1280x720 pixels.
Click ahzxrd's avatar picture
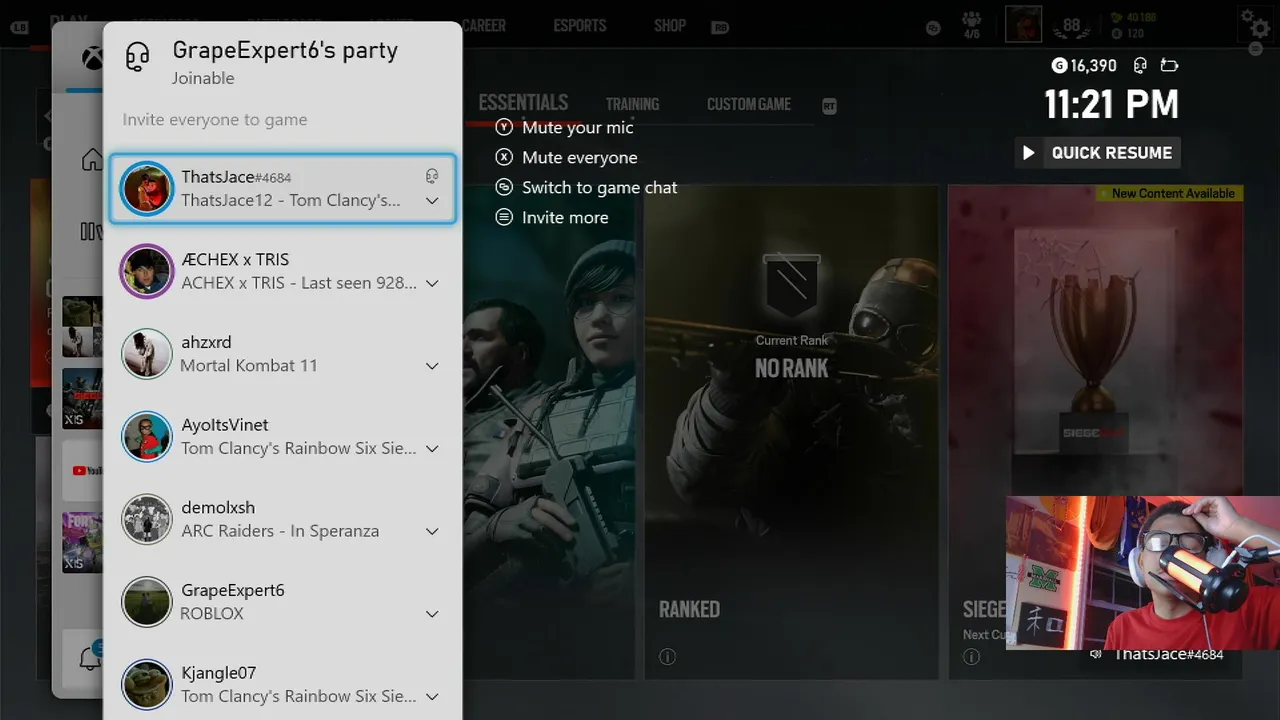click(147, 354)
